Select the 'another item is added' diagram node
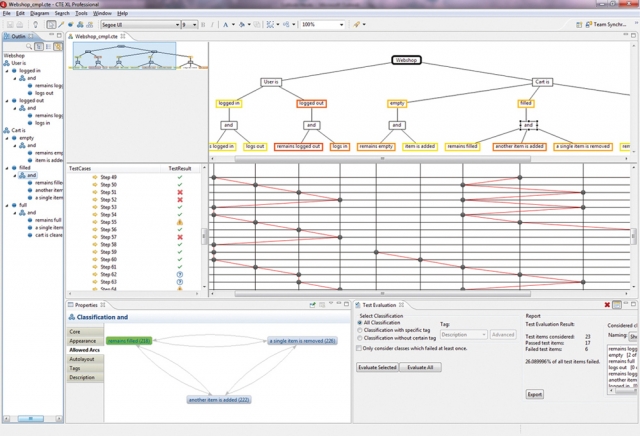 (x=519, y=146)
